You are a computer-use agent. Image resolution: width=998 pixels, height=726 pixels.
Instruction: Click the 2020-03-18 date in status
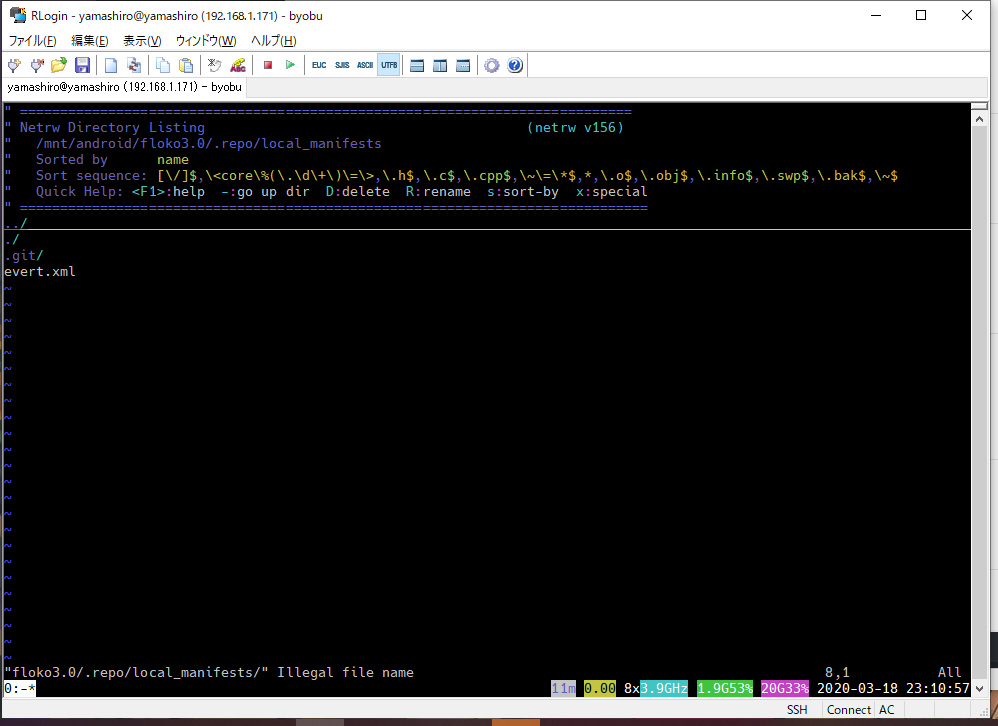pyautogui.click(x=857, y=688)
